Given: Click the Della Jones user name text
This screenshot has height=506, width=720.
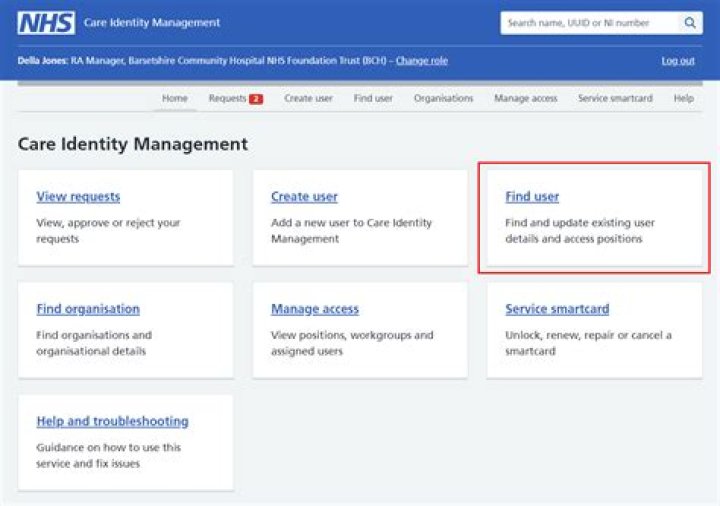Looking at the screenshot, I should pos(43,61).
